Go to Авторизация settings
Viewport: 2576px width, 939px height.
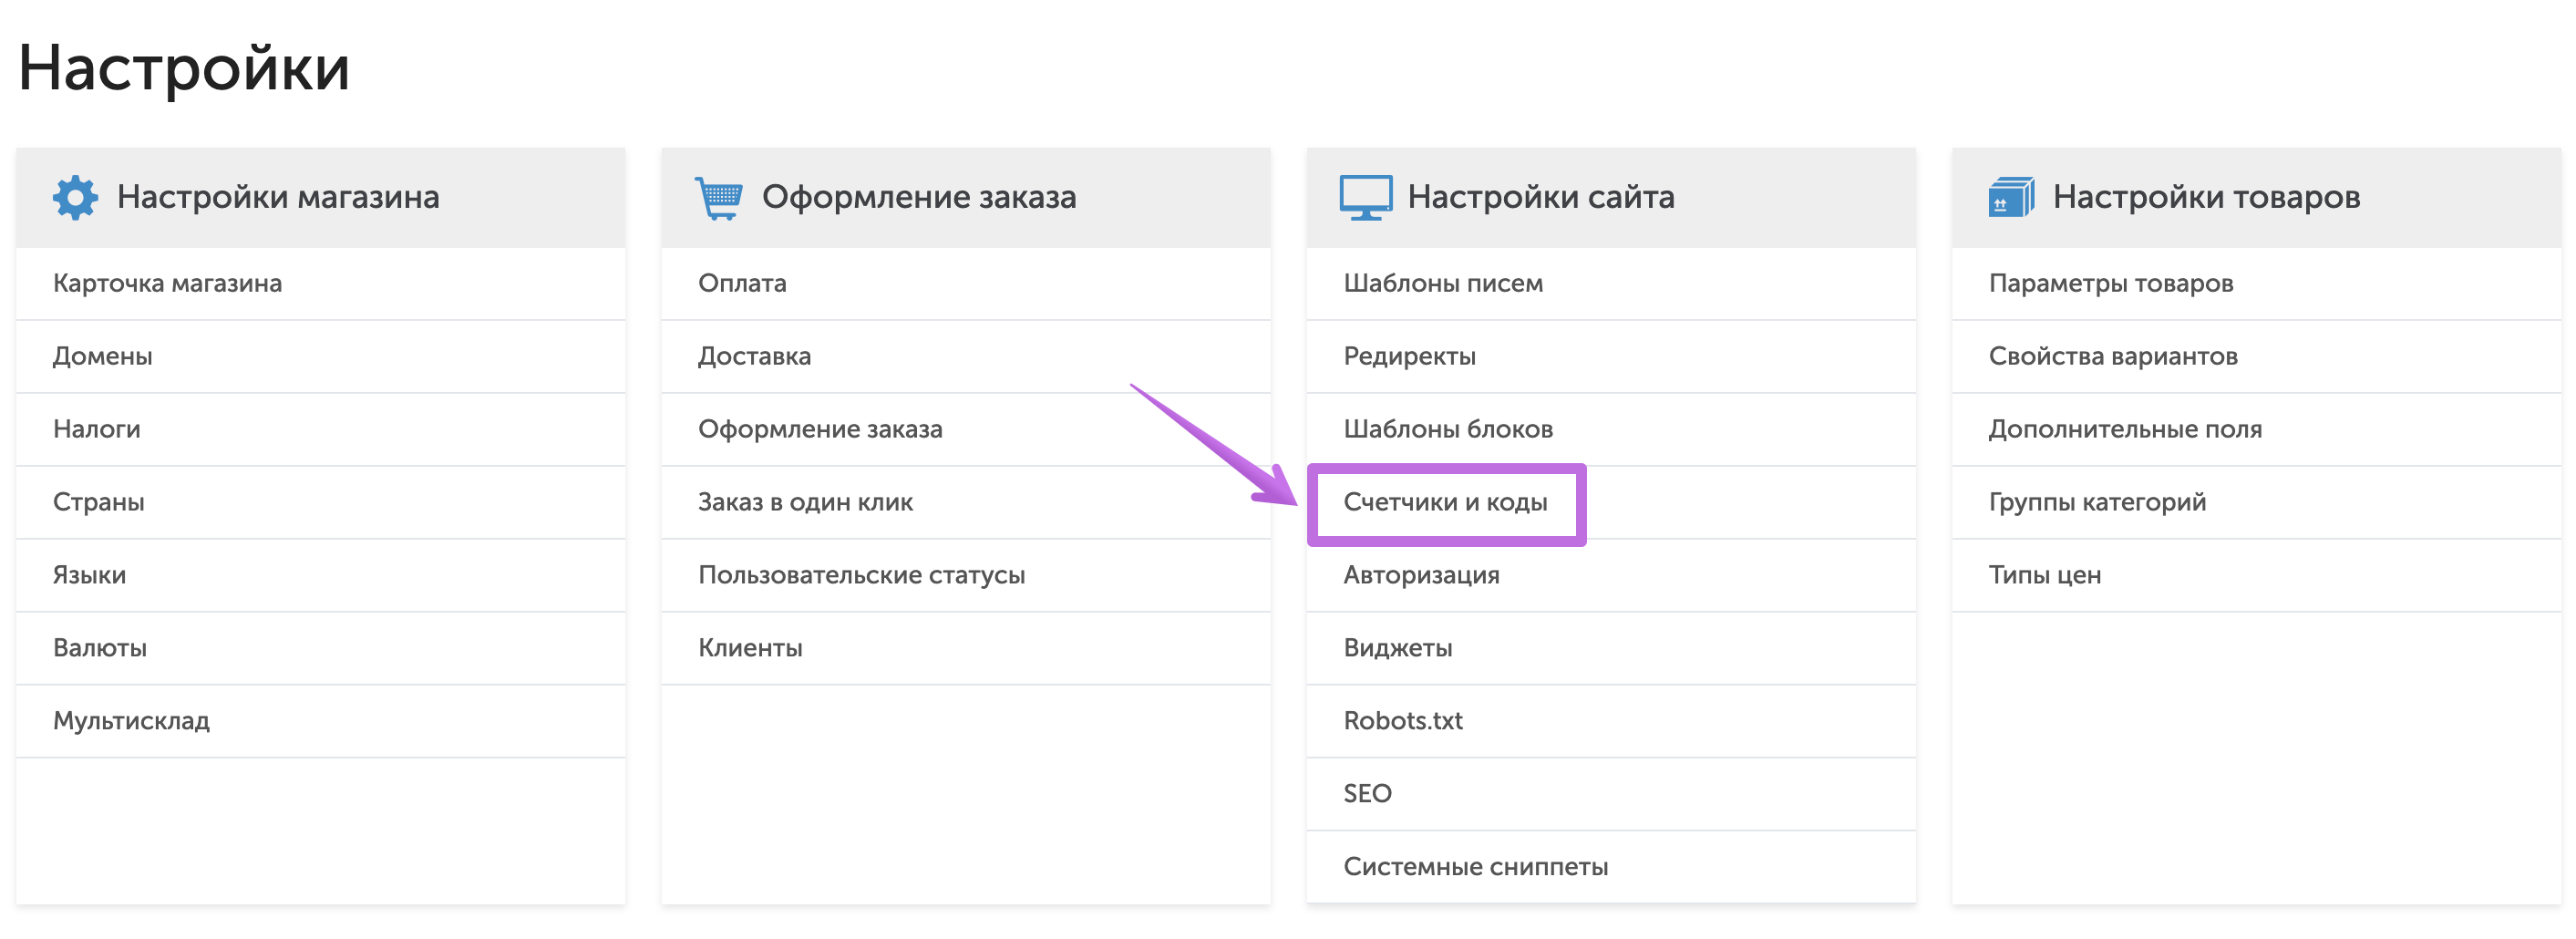tap(1421, 575)
